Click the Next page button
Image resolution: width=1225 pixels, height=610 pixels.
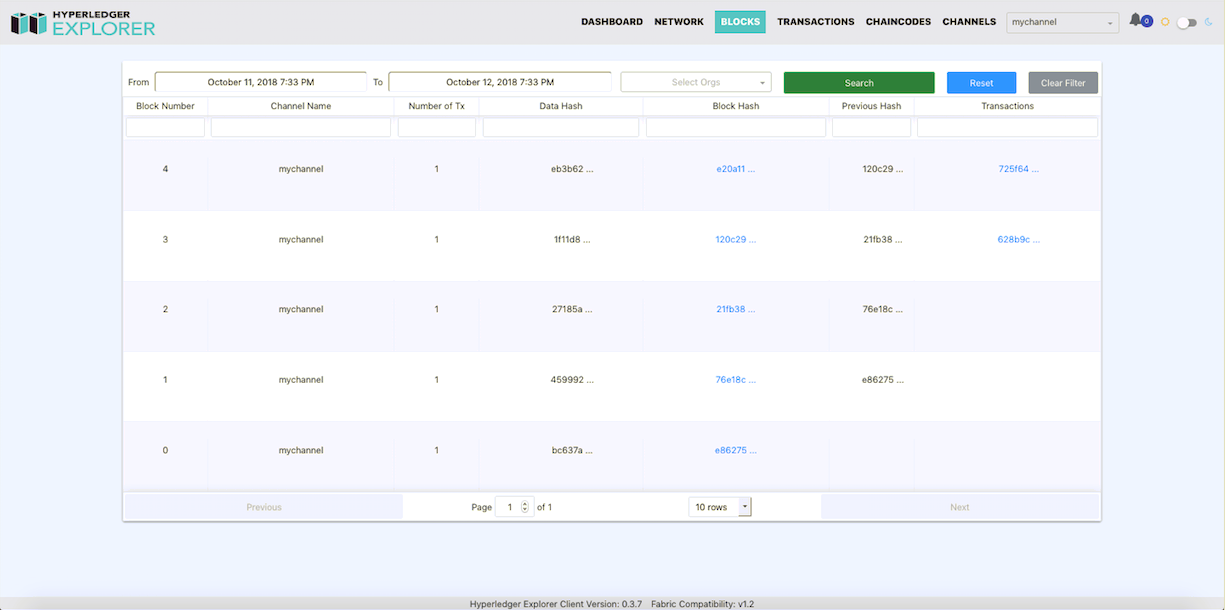960,507
